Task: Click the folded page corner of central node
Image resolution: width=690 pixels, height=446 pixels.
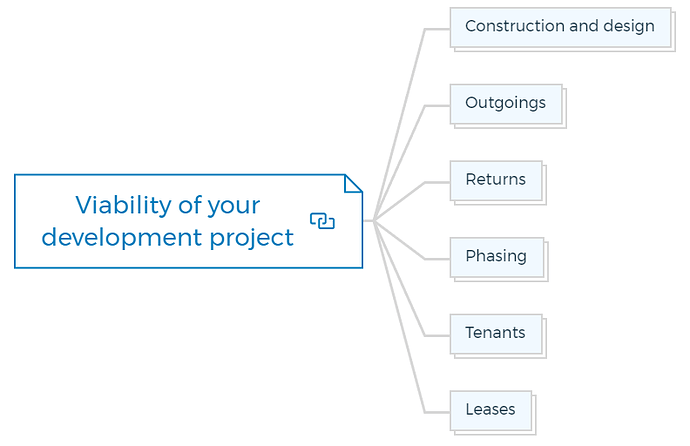Action: coord(354,183)
